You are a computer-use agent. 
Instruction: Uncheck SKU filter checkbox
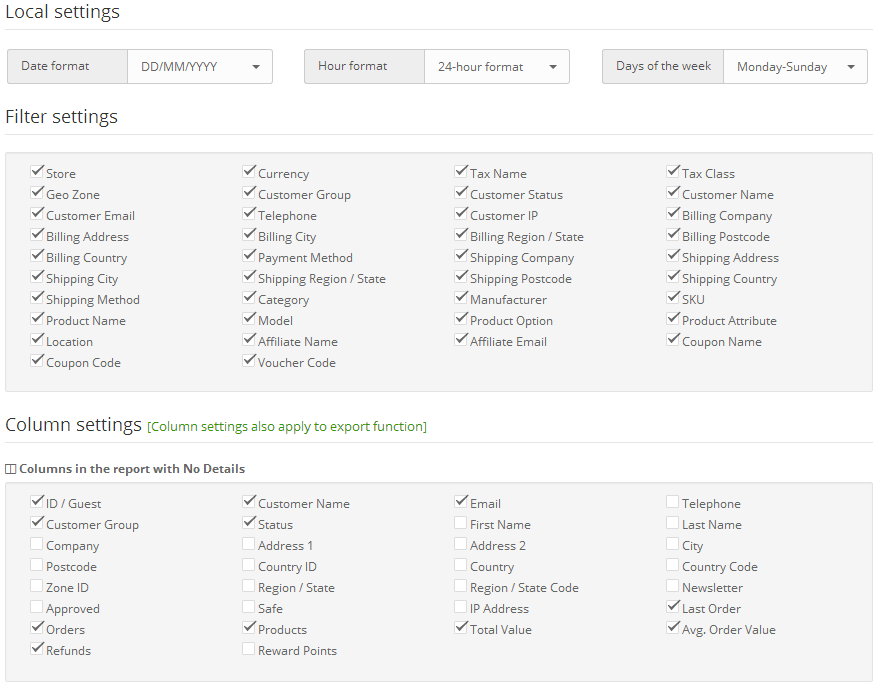672,297
